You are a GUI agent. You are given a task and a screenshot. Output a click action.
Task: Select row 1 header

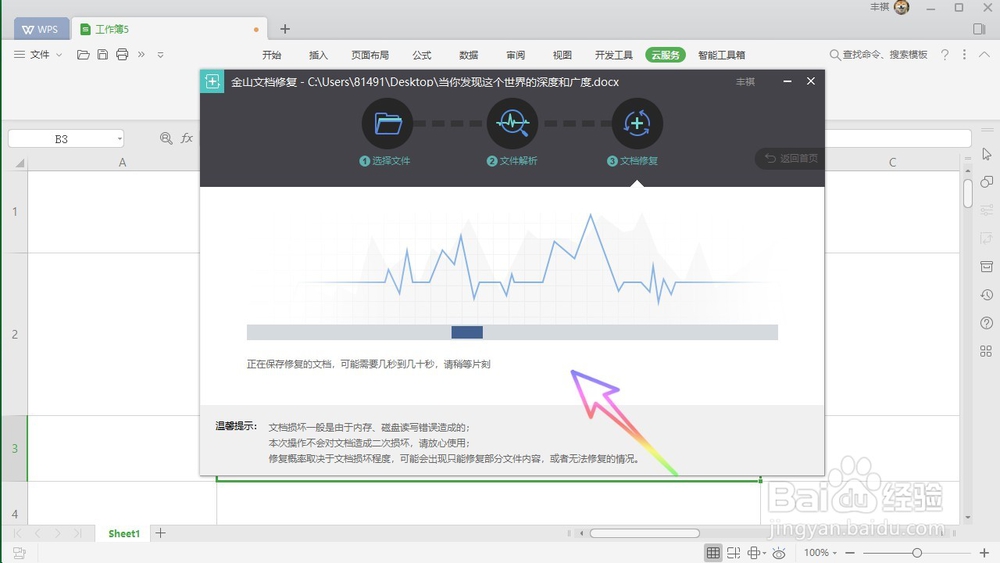[15, 211]
